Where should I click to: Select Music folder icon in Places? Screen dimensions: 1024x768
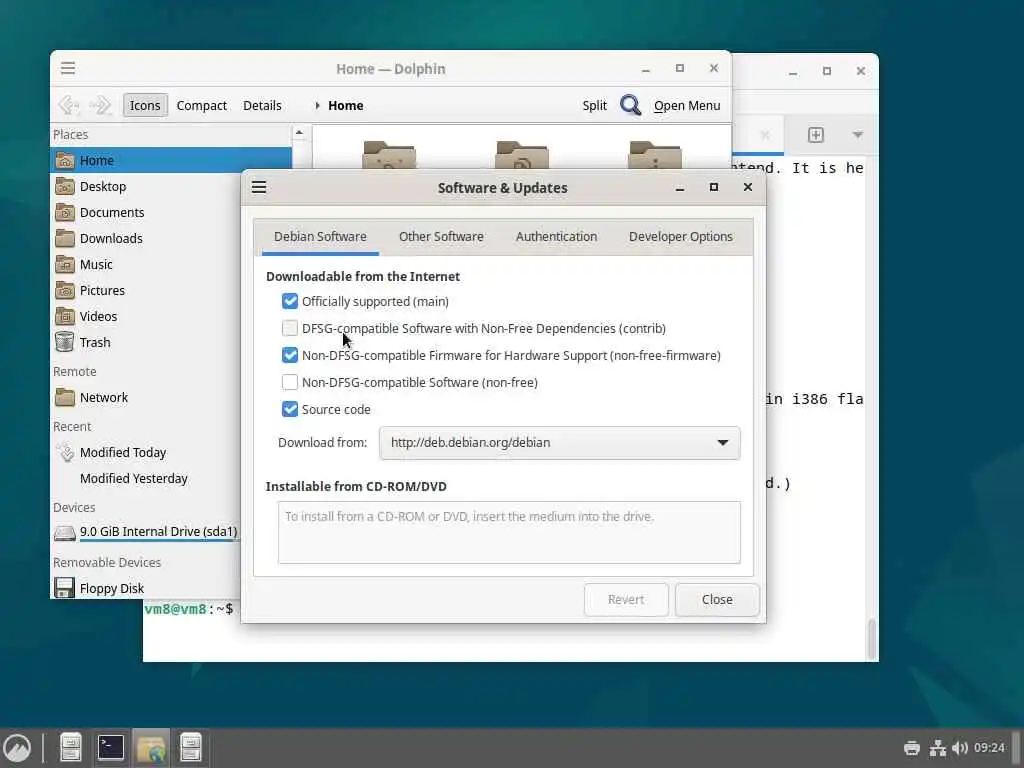(65, 264)
